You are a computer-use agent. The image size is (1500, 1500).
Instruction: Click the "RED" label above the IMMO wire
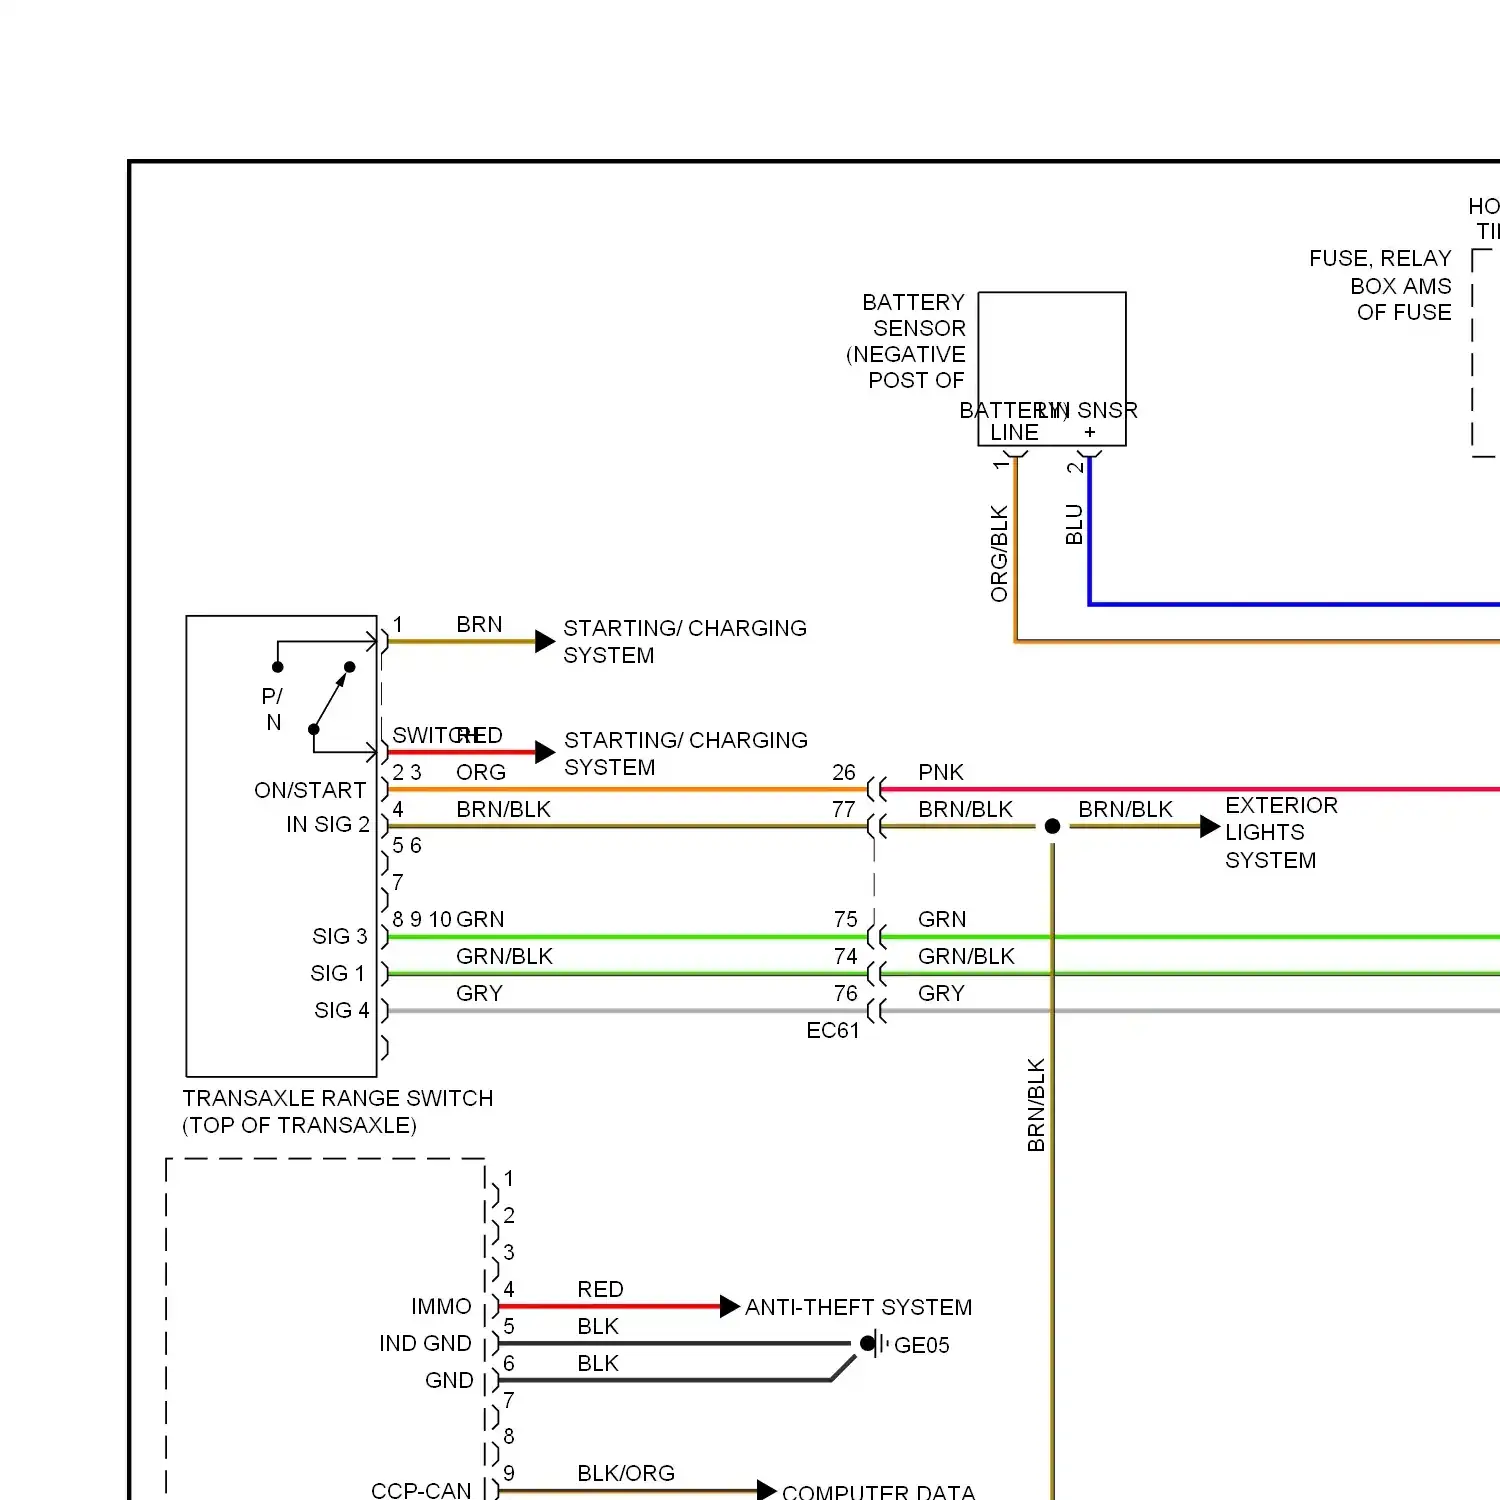point(600,1289)
